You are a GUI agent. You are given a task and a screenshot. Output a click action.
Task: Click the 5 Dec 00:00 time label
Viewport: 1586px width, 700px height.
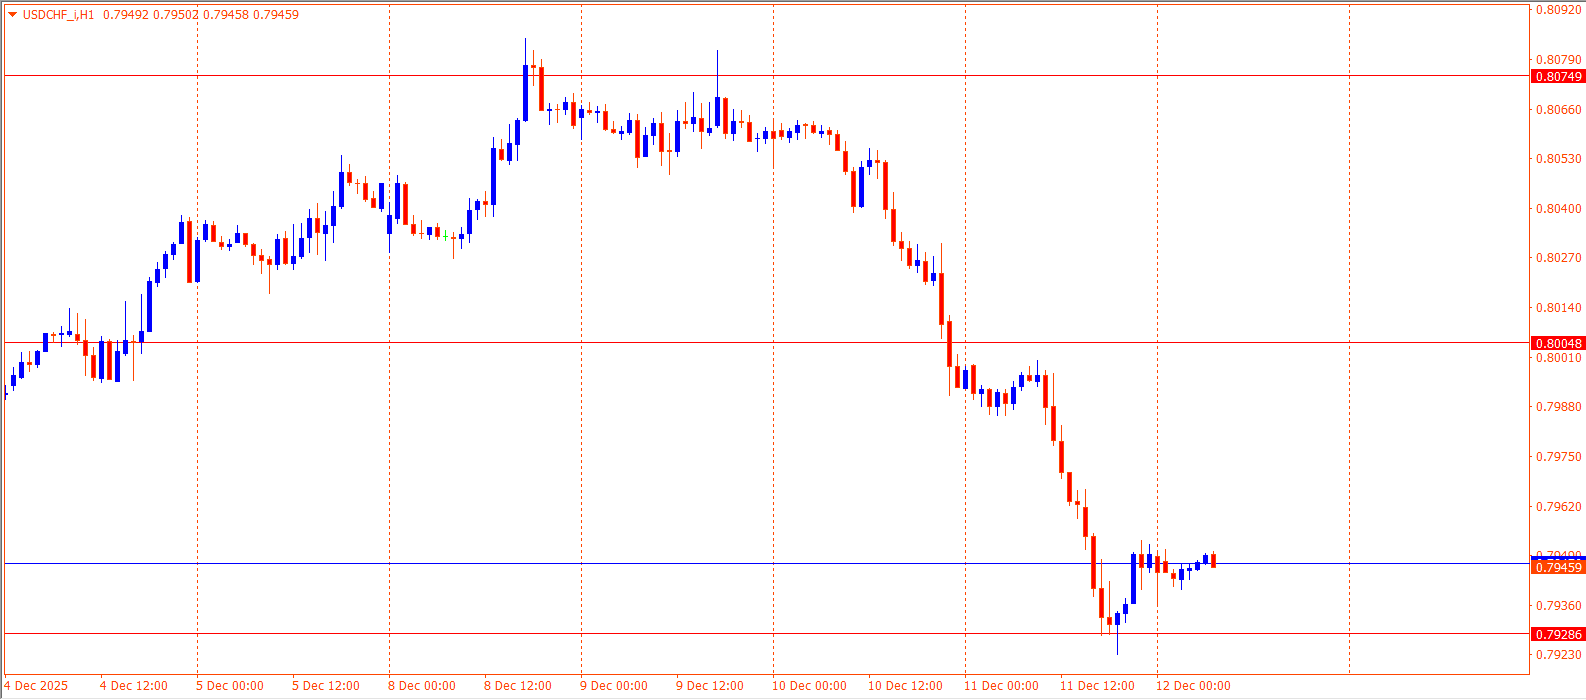[x=230, y=686]
